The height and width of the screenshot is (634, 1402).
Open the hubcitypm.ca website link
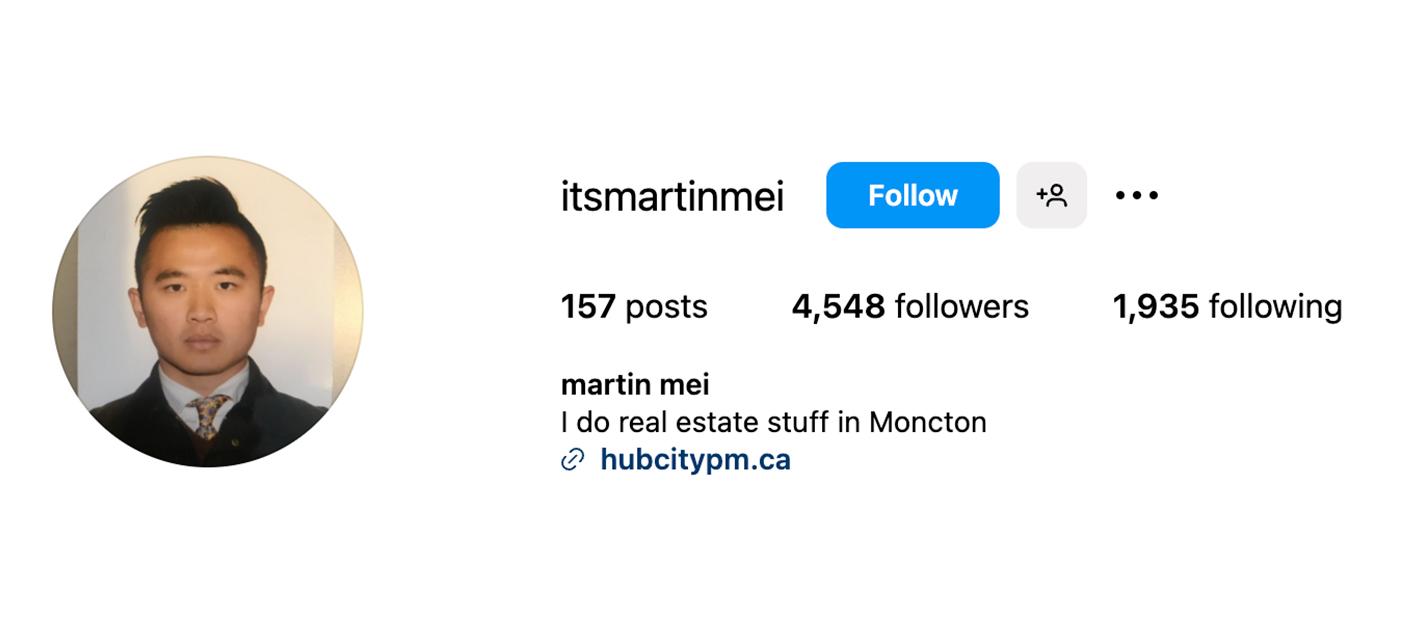[695, 460]
